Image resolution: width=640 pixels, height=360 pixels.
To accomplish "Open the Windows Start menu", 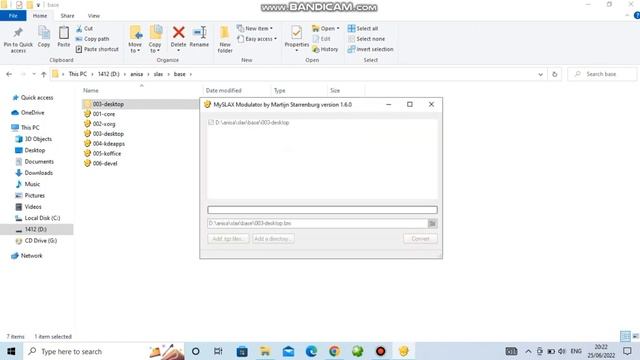I will point(11,351).
